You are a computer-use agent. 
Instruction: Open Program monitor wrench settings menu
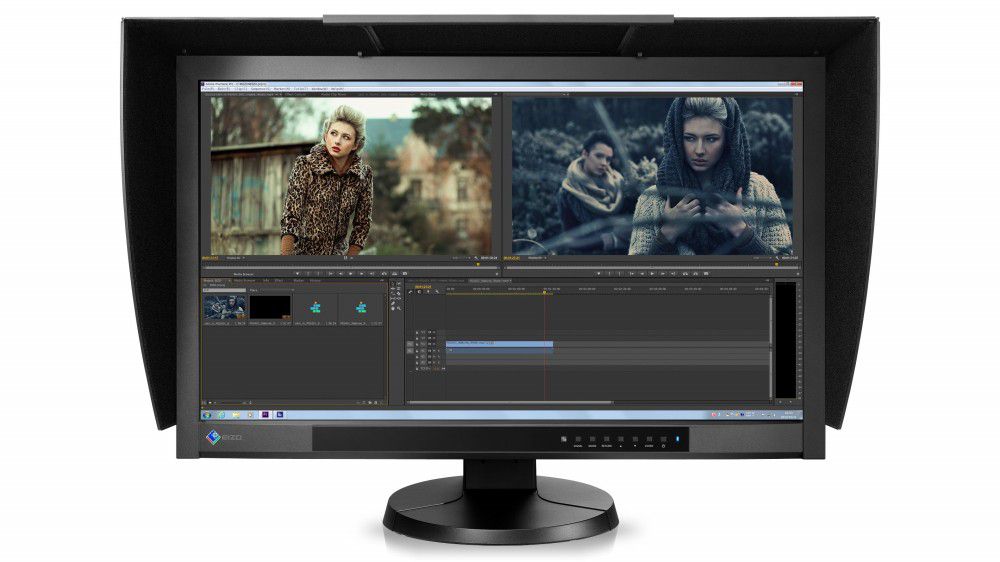pos(777,258)
